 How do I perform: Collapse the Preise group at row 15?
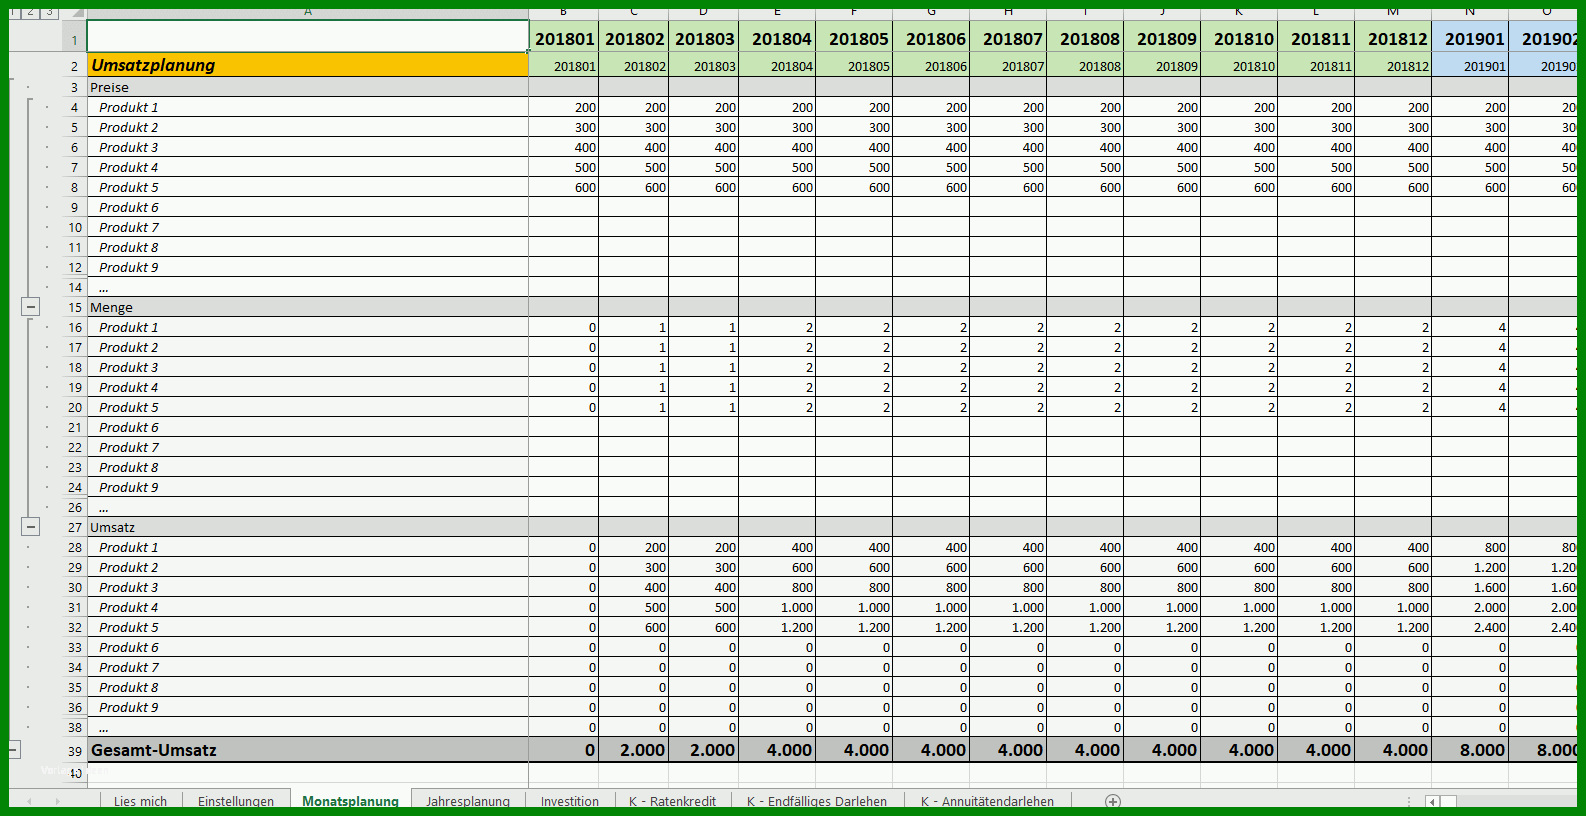31,307
